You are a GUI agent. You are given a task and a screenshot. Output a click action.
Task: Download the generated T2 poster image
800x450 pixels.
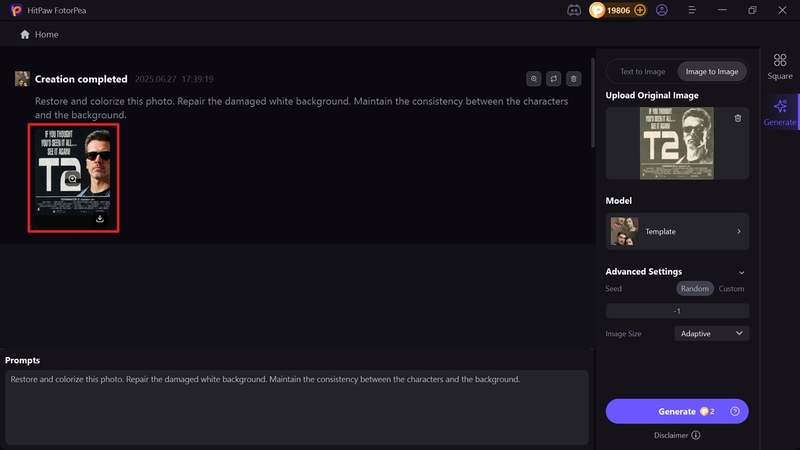[x=99, y=218]
